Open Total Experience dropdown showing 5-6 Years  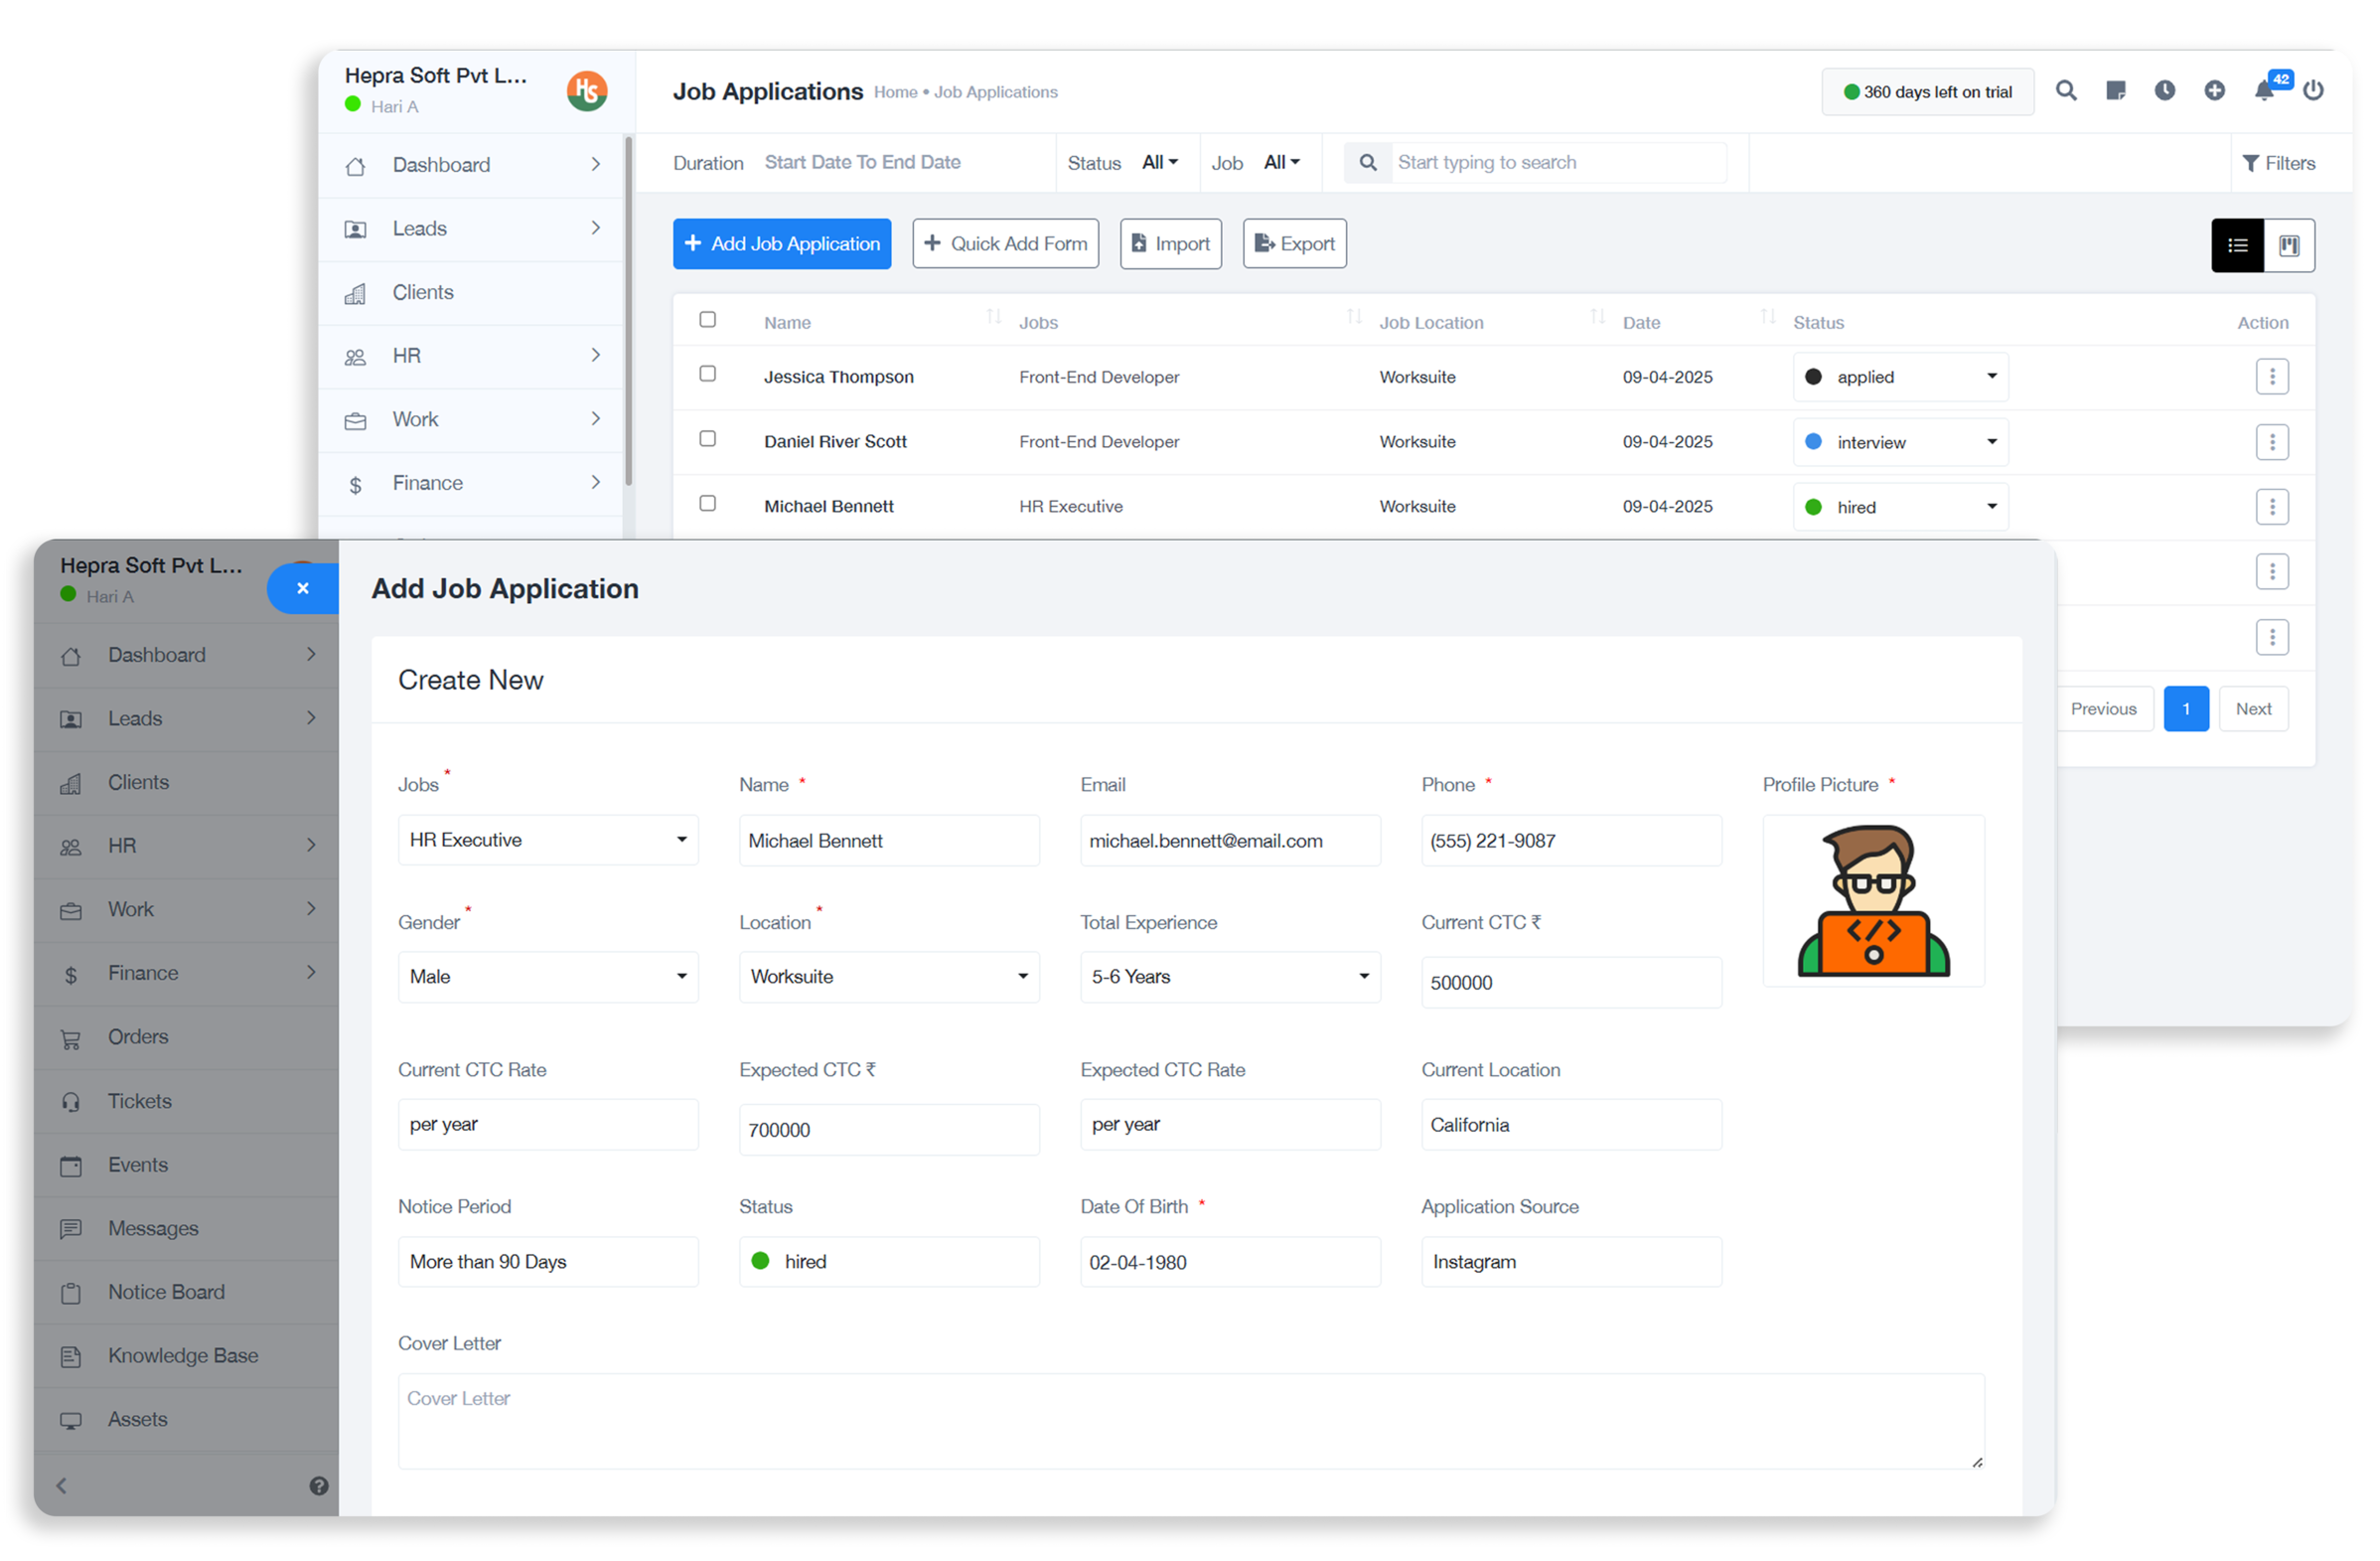click(1230, 977)
